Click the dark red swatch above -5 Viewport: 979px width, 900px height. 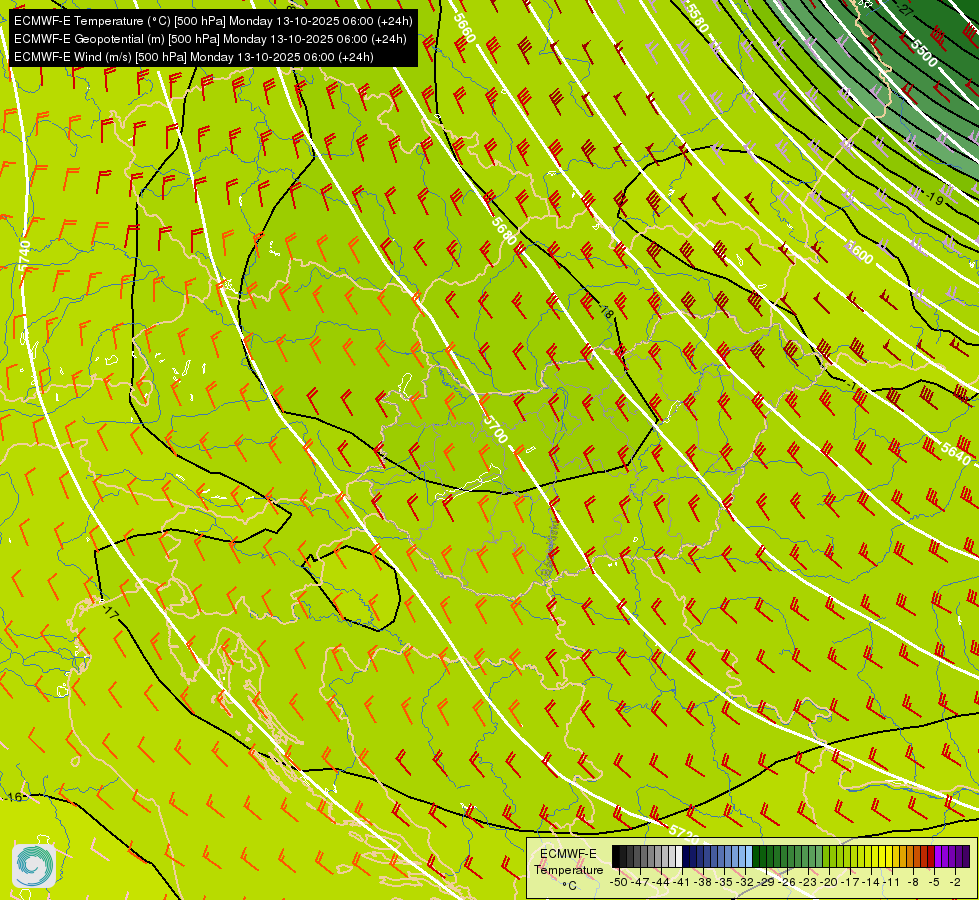coord(931,856)
